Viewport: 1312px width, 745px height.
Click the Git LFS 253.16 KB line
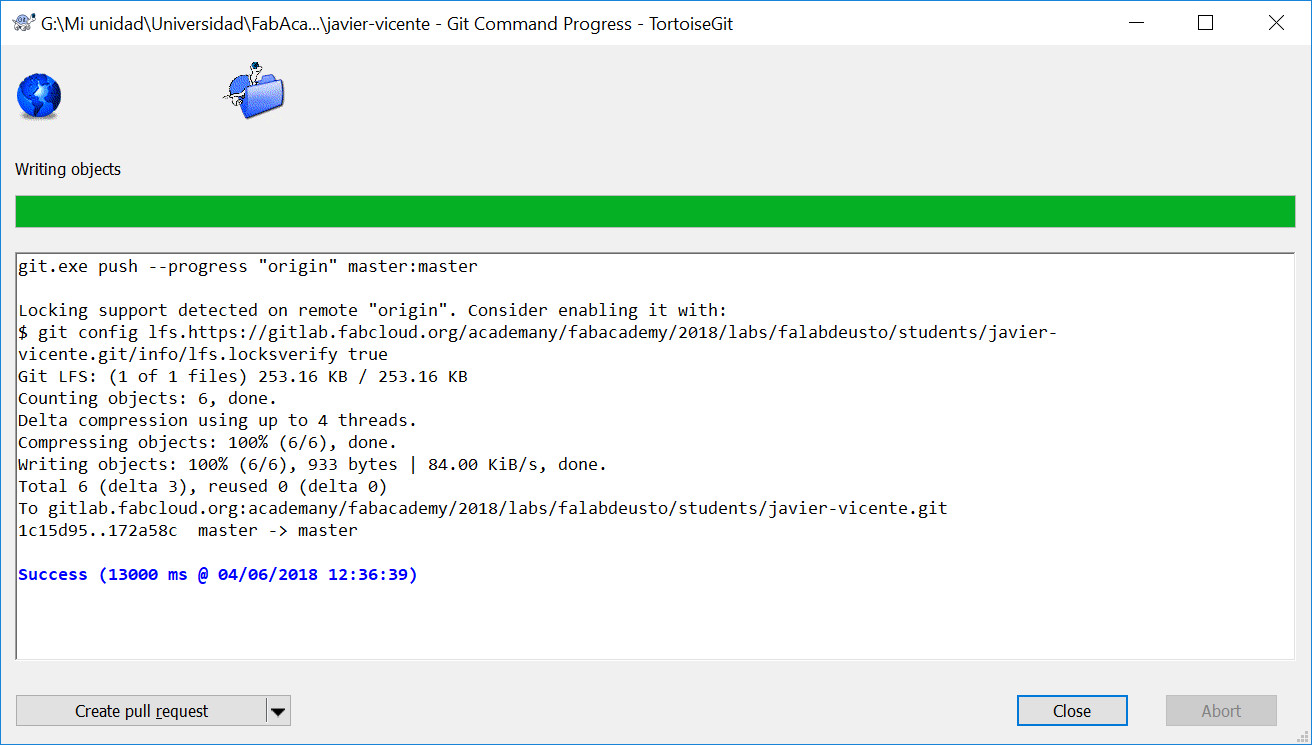[243, 376]
